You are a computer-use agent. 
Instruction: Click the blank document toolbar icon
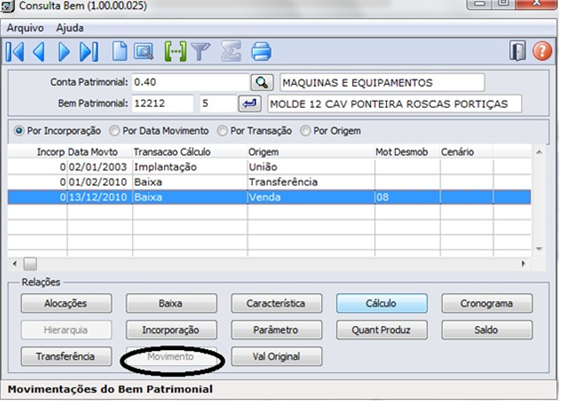pos(120,51)
